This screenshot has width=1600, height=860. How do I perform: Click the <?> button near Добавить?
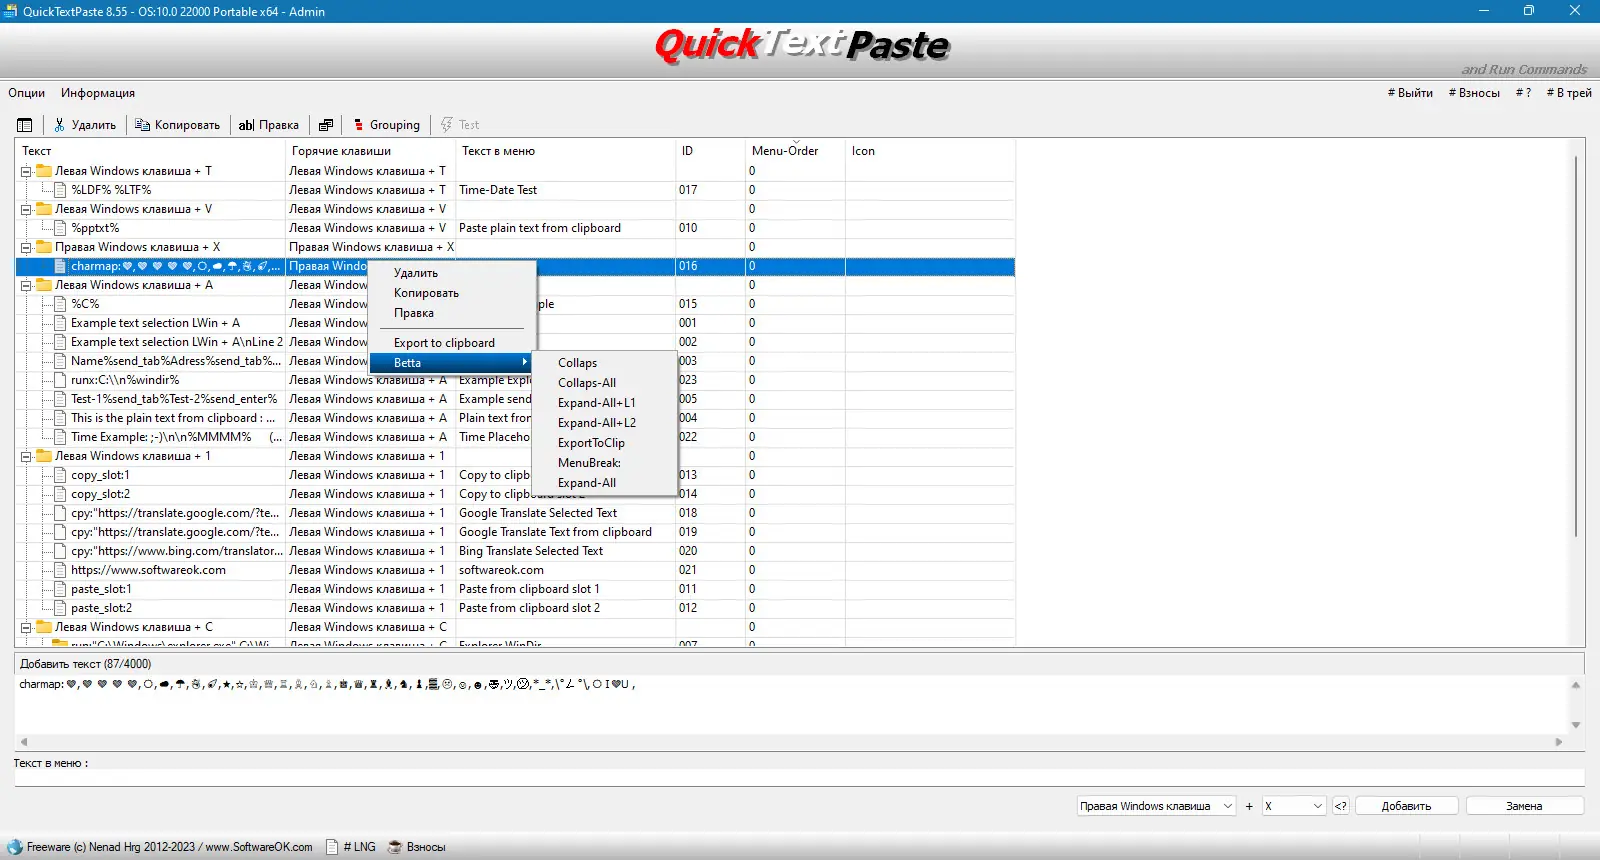tap(1341, 806)
